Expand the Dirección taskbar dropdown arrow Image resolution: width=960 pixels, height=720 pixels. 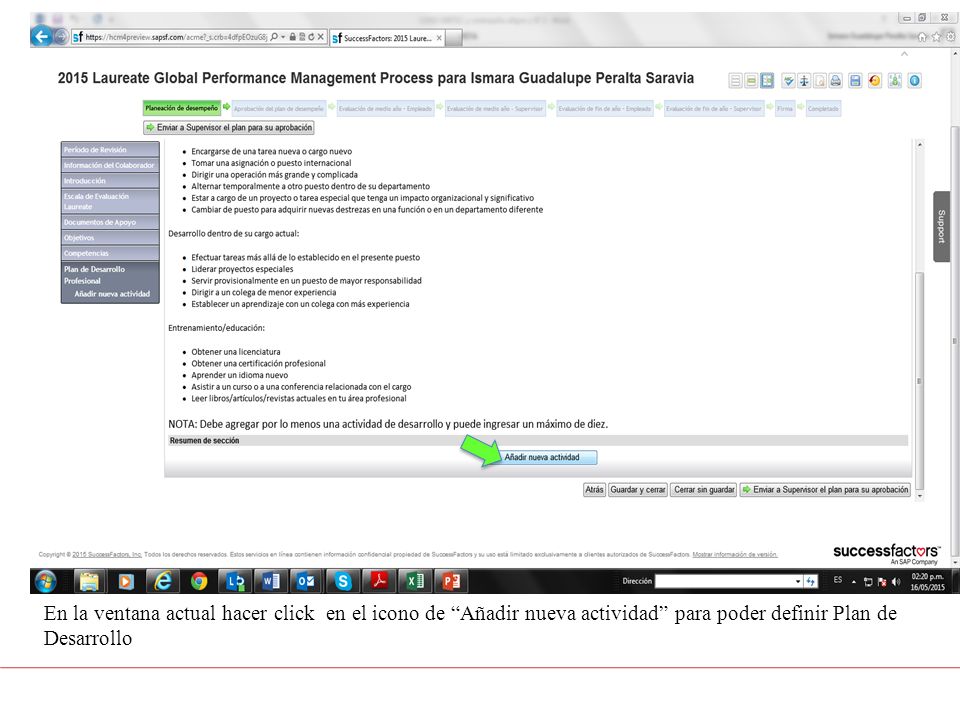(798, 581)
